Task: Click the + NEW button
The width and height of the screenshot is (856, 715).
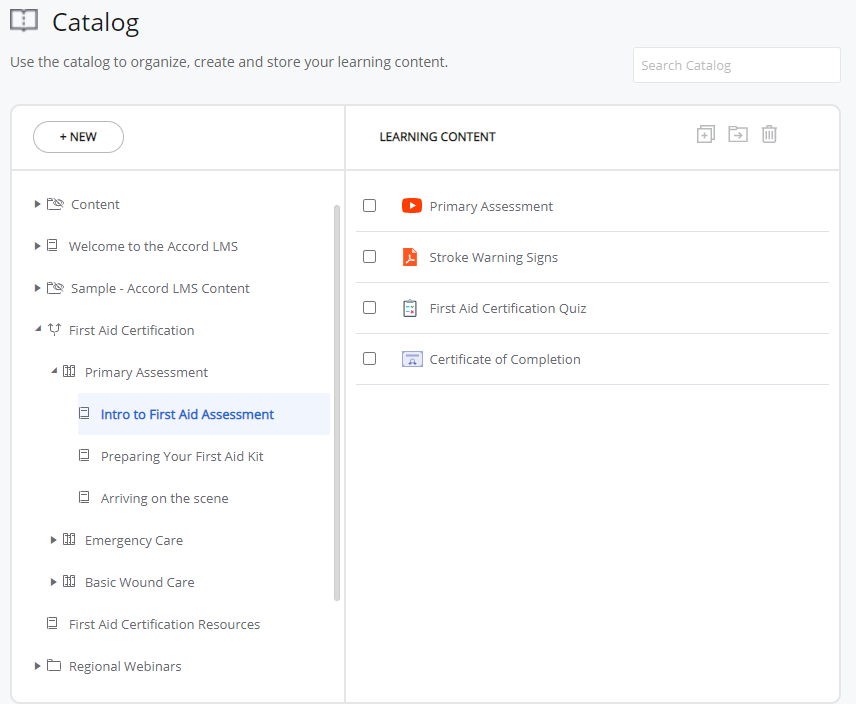Action: (x=78, y=137)
